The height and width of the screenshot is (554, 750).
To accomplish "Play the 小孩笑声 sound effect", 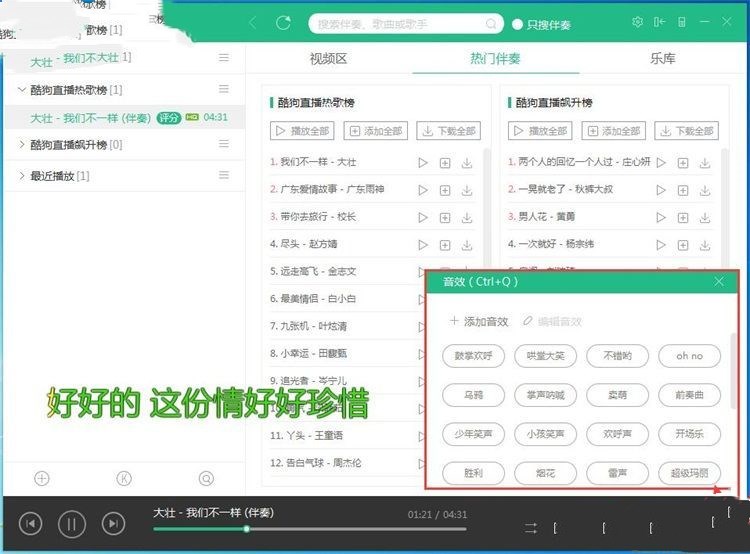I will coord(545,434).
